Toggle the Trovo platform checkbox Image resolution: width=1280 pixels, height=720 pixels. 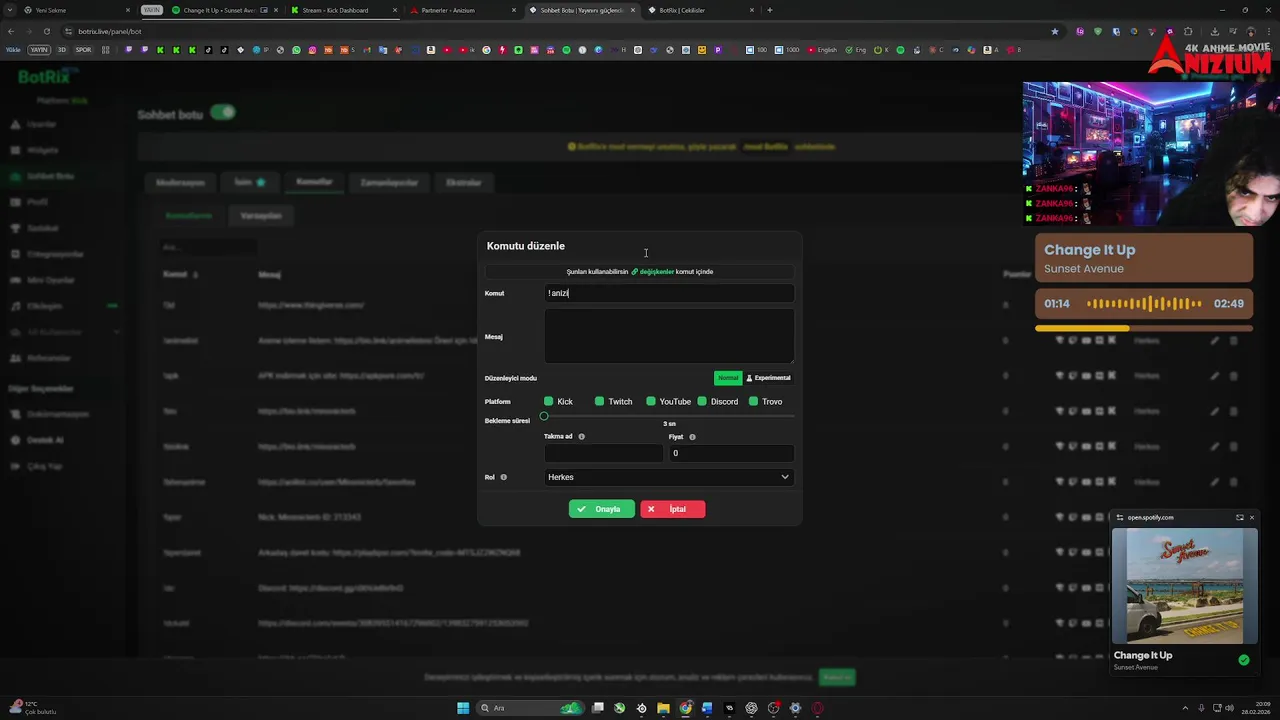(753, 401)
